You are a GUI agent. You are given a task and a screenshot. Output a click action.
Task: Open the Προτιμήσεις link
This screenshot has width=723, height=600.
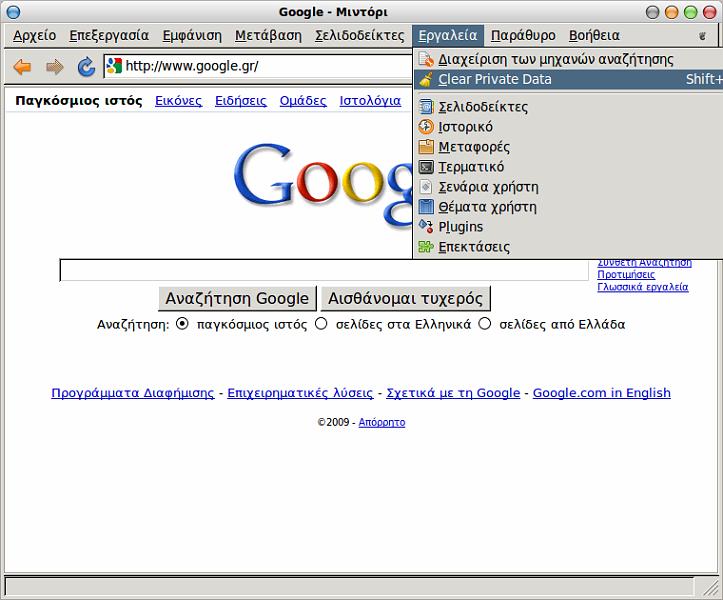[x=626, y=274]
